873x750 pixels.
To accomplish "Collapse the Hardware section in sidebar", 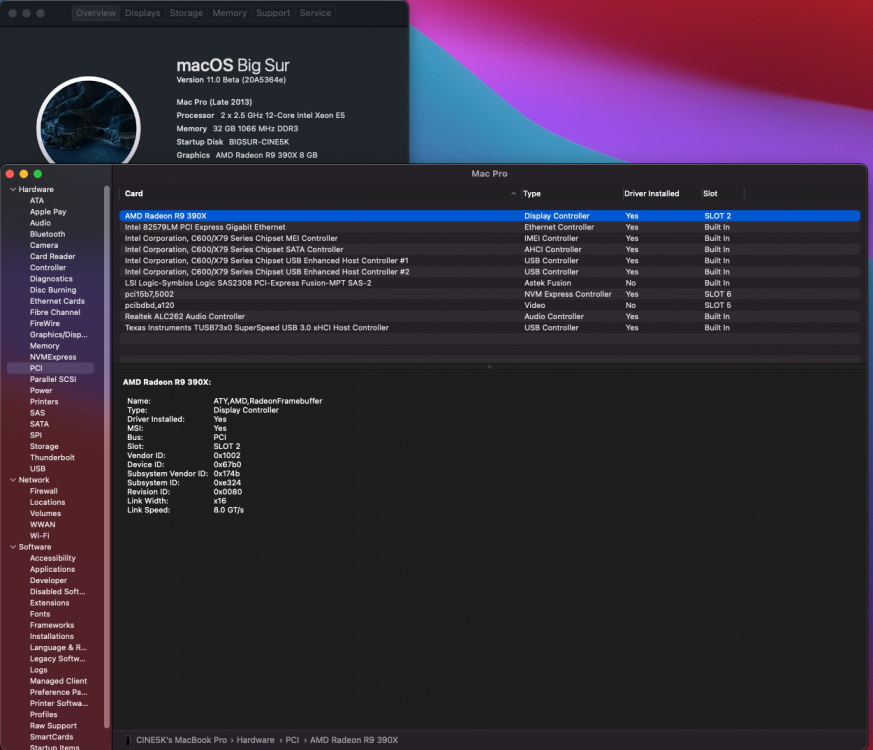I will pyautogui.click(x=13, y=189).
